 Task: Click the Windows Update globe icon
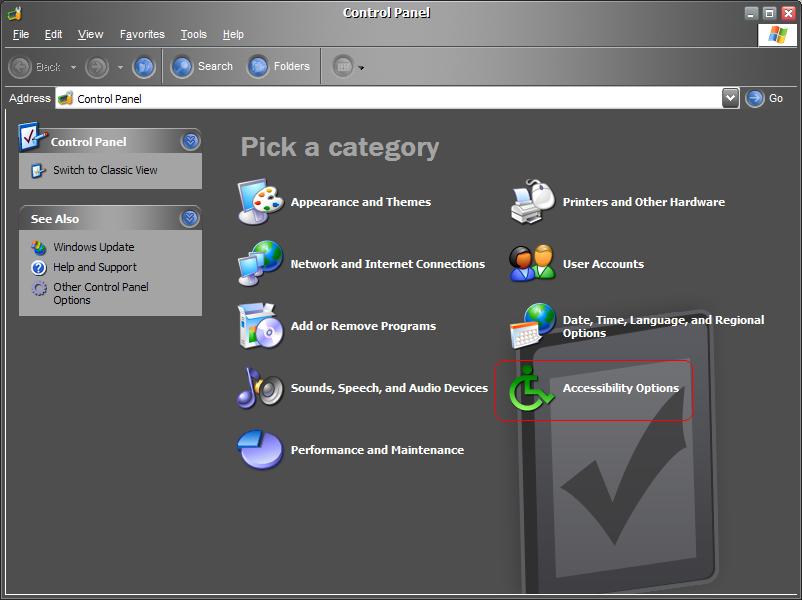[39, 248]
